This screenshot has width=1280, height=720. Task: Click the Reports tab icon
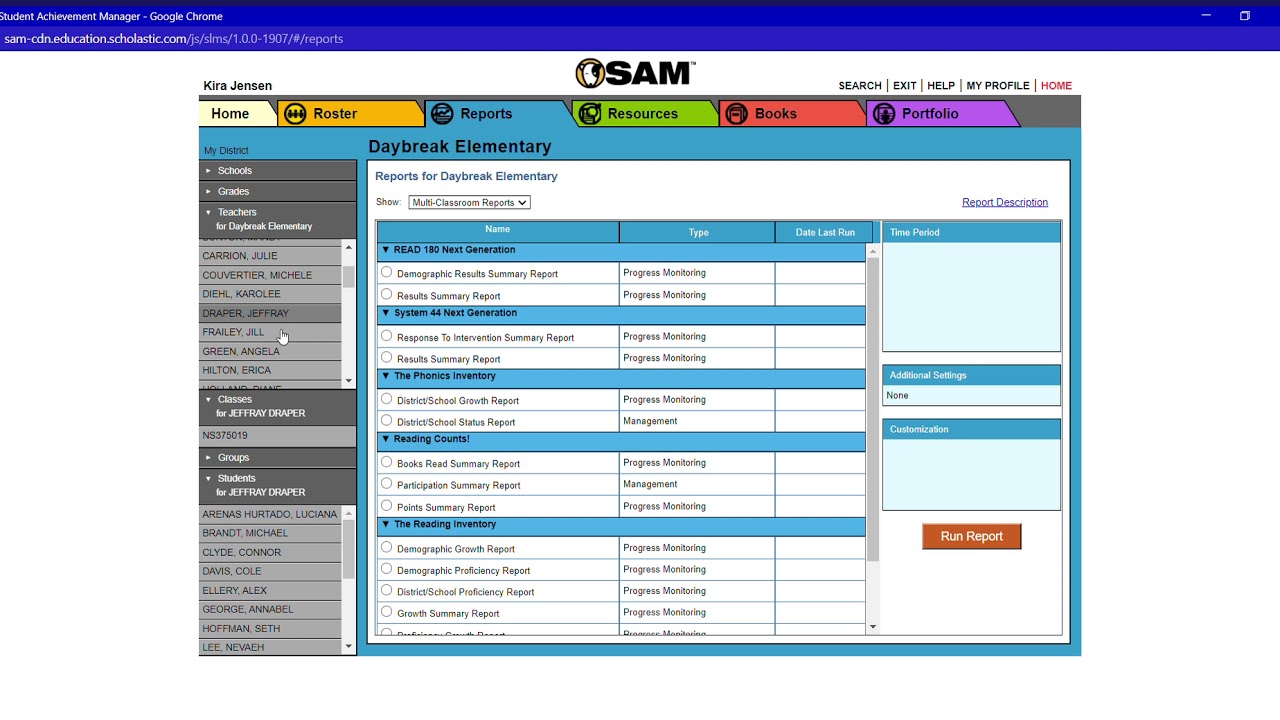pyautogui.click(x=442, y=114)
